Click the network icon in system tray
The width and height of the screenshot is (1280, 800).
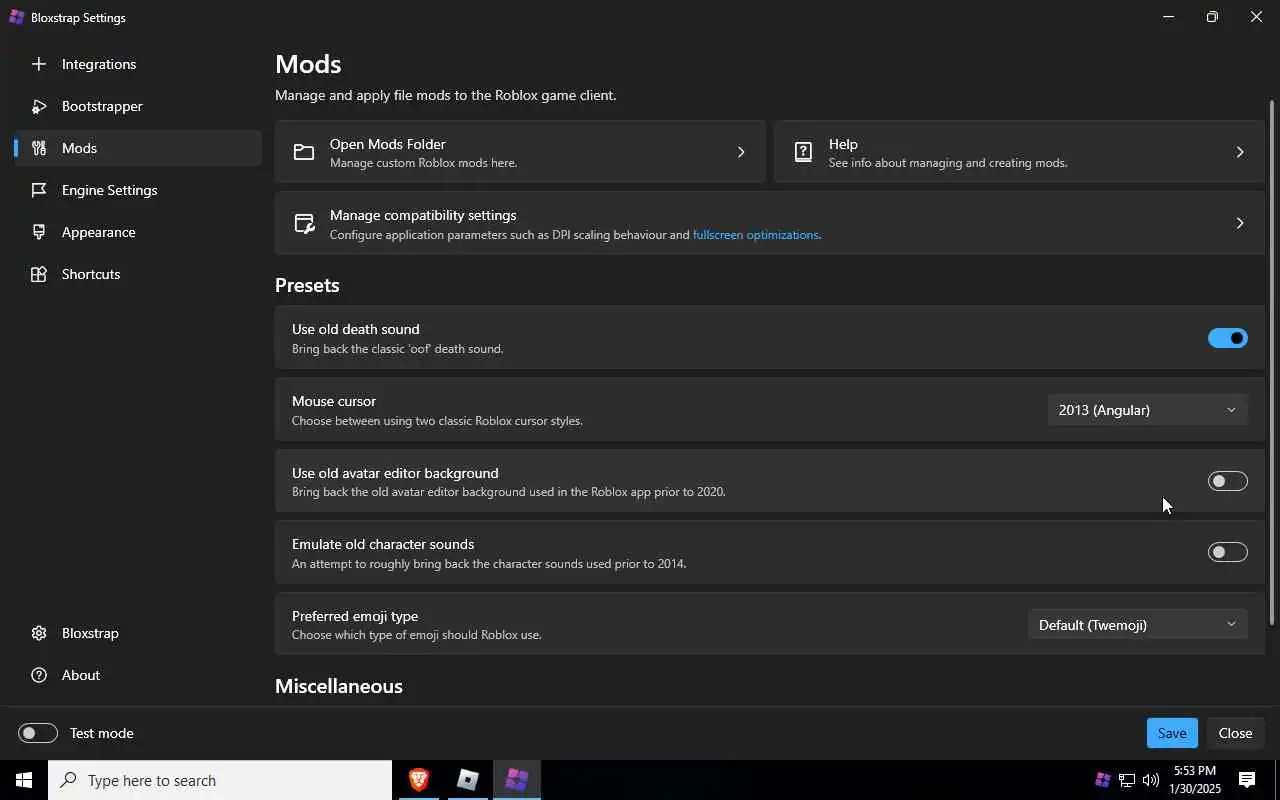(x=1127, y=780)
